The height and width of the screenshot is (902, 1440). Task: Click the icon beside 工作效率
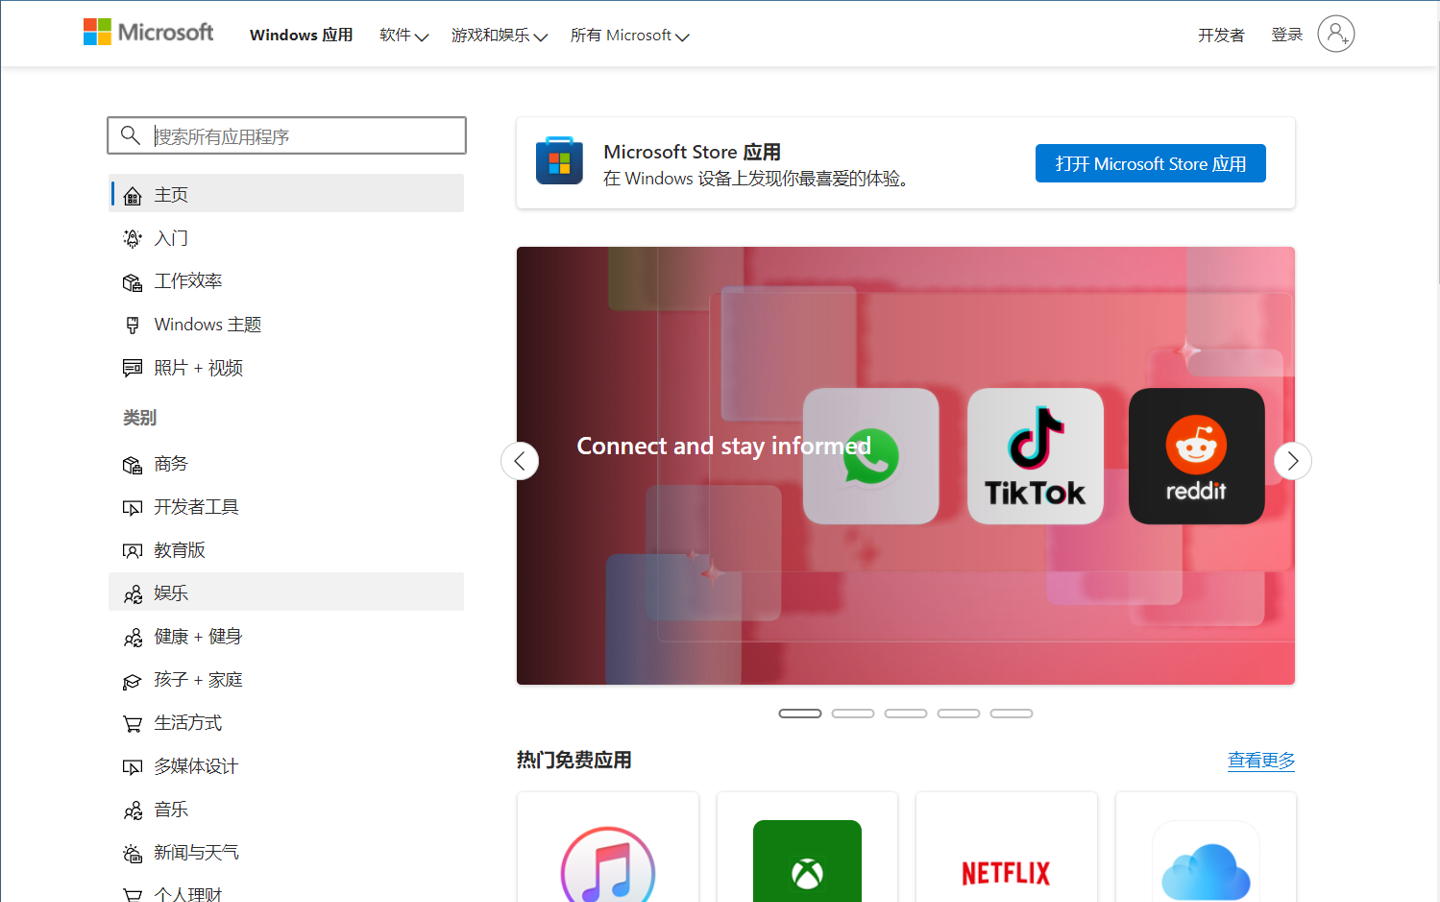(x=132, y=282)
